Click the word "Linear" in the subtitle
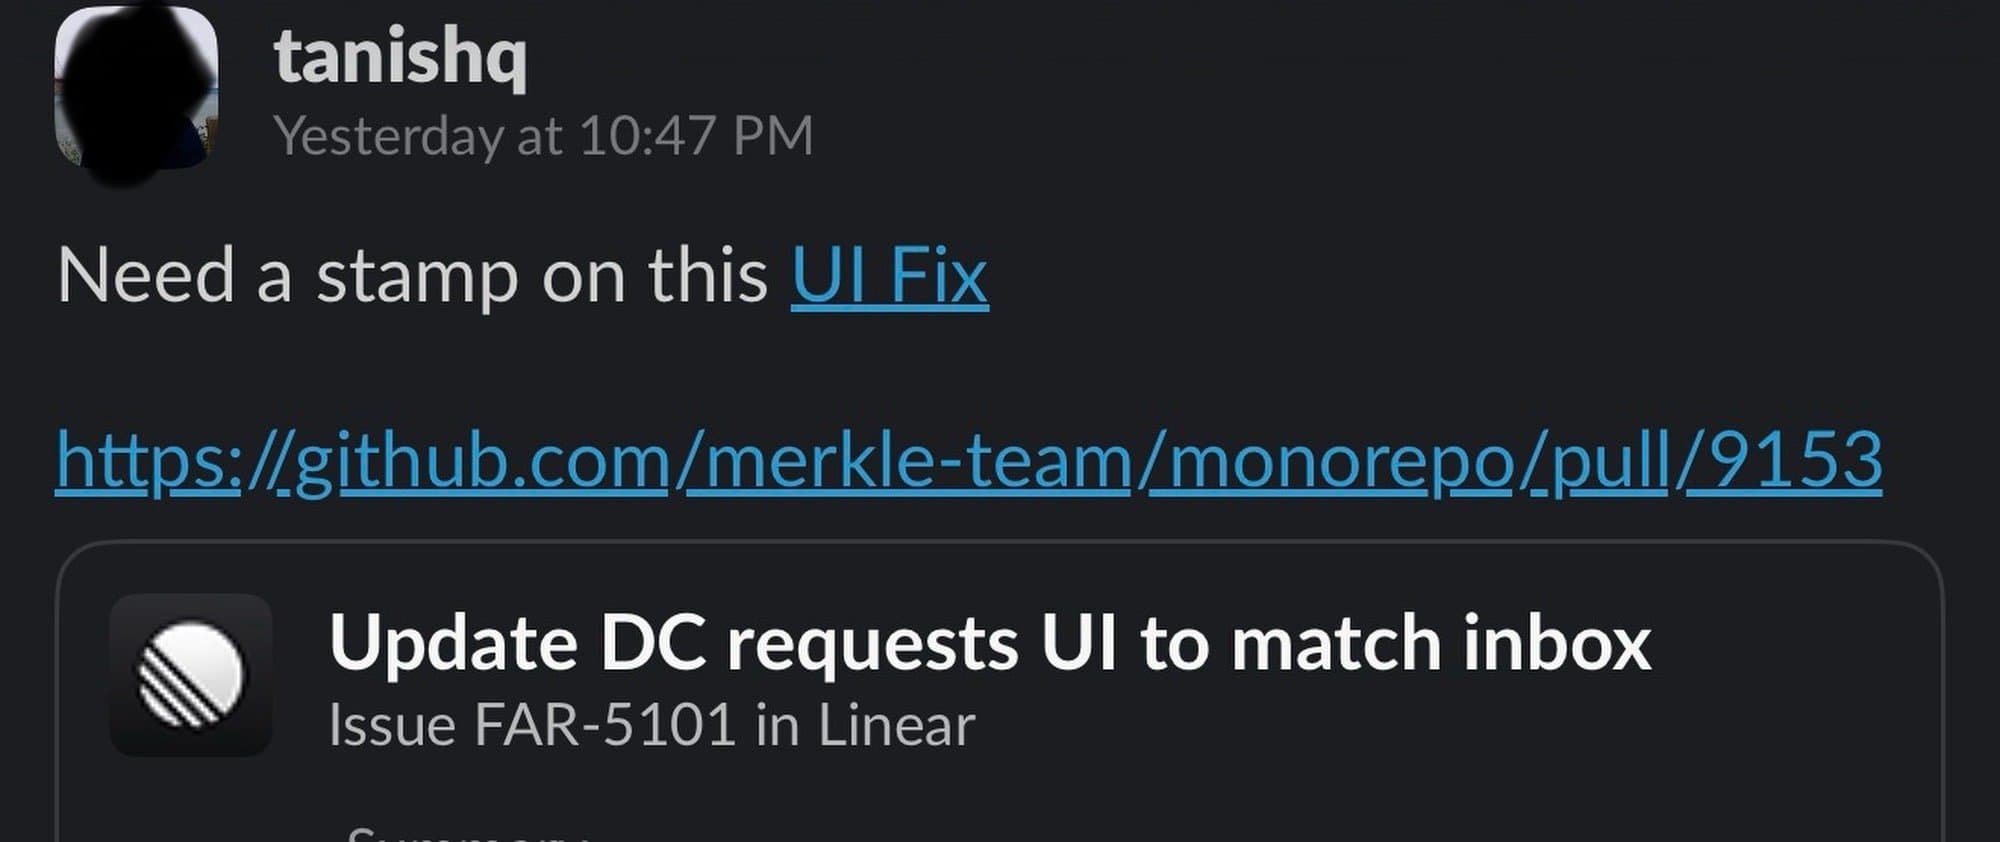 coord(896,725)
